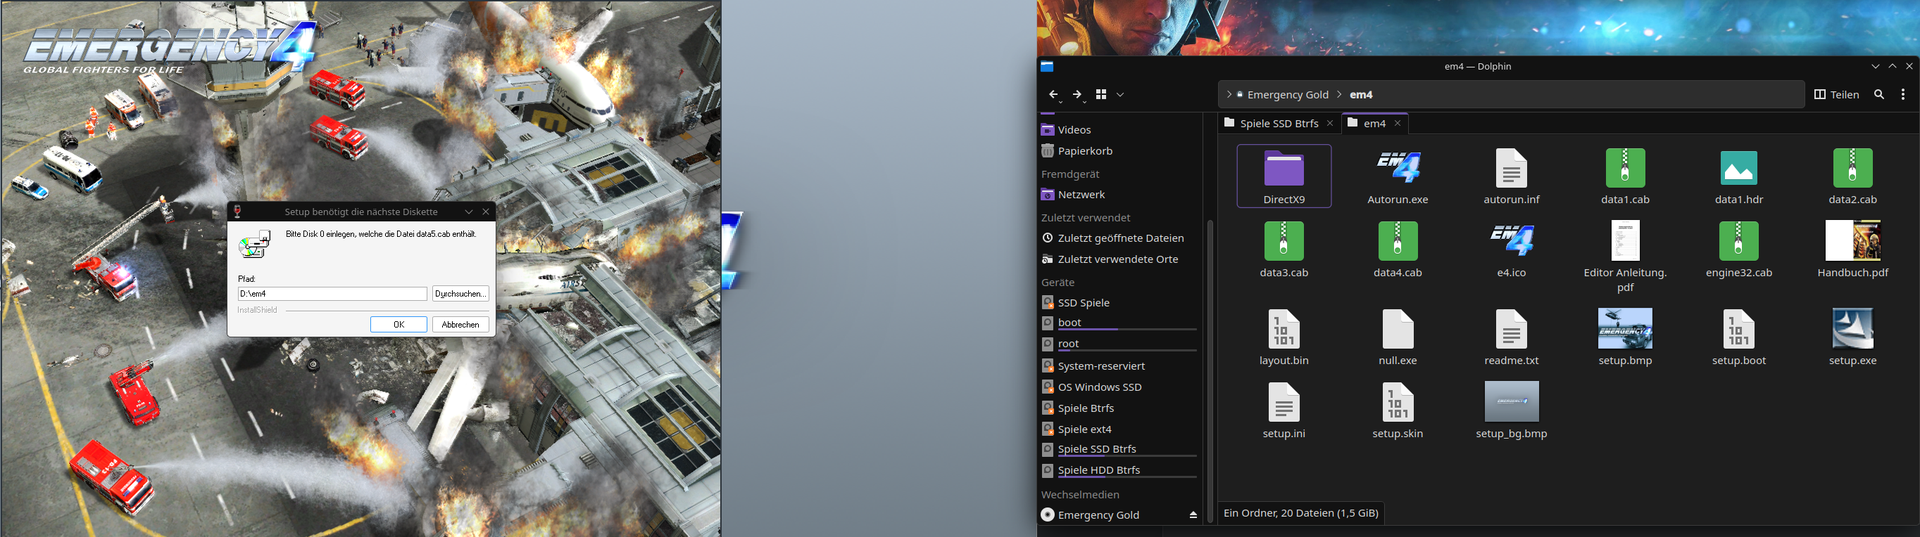
Task: Select the data4.cab archive
Action: pos(1398,249)
